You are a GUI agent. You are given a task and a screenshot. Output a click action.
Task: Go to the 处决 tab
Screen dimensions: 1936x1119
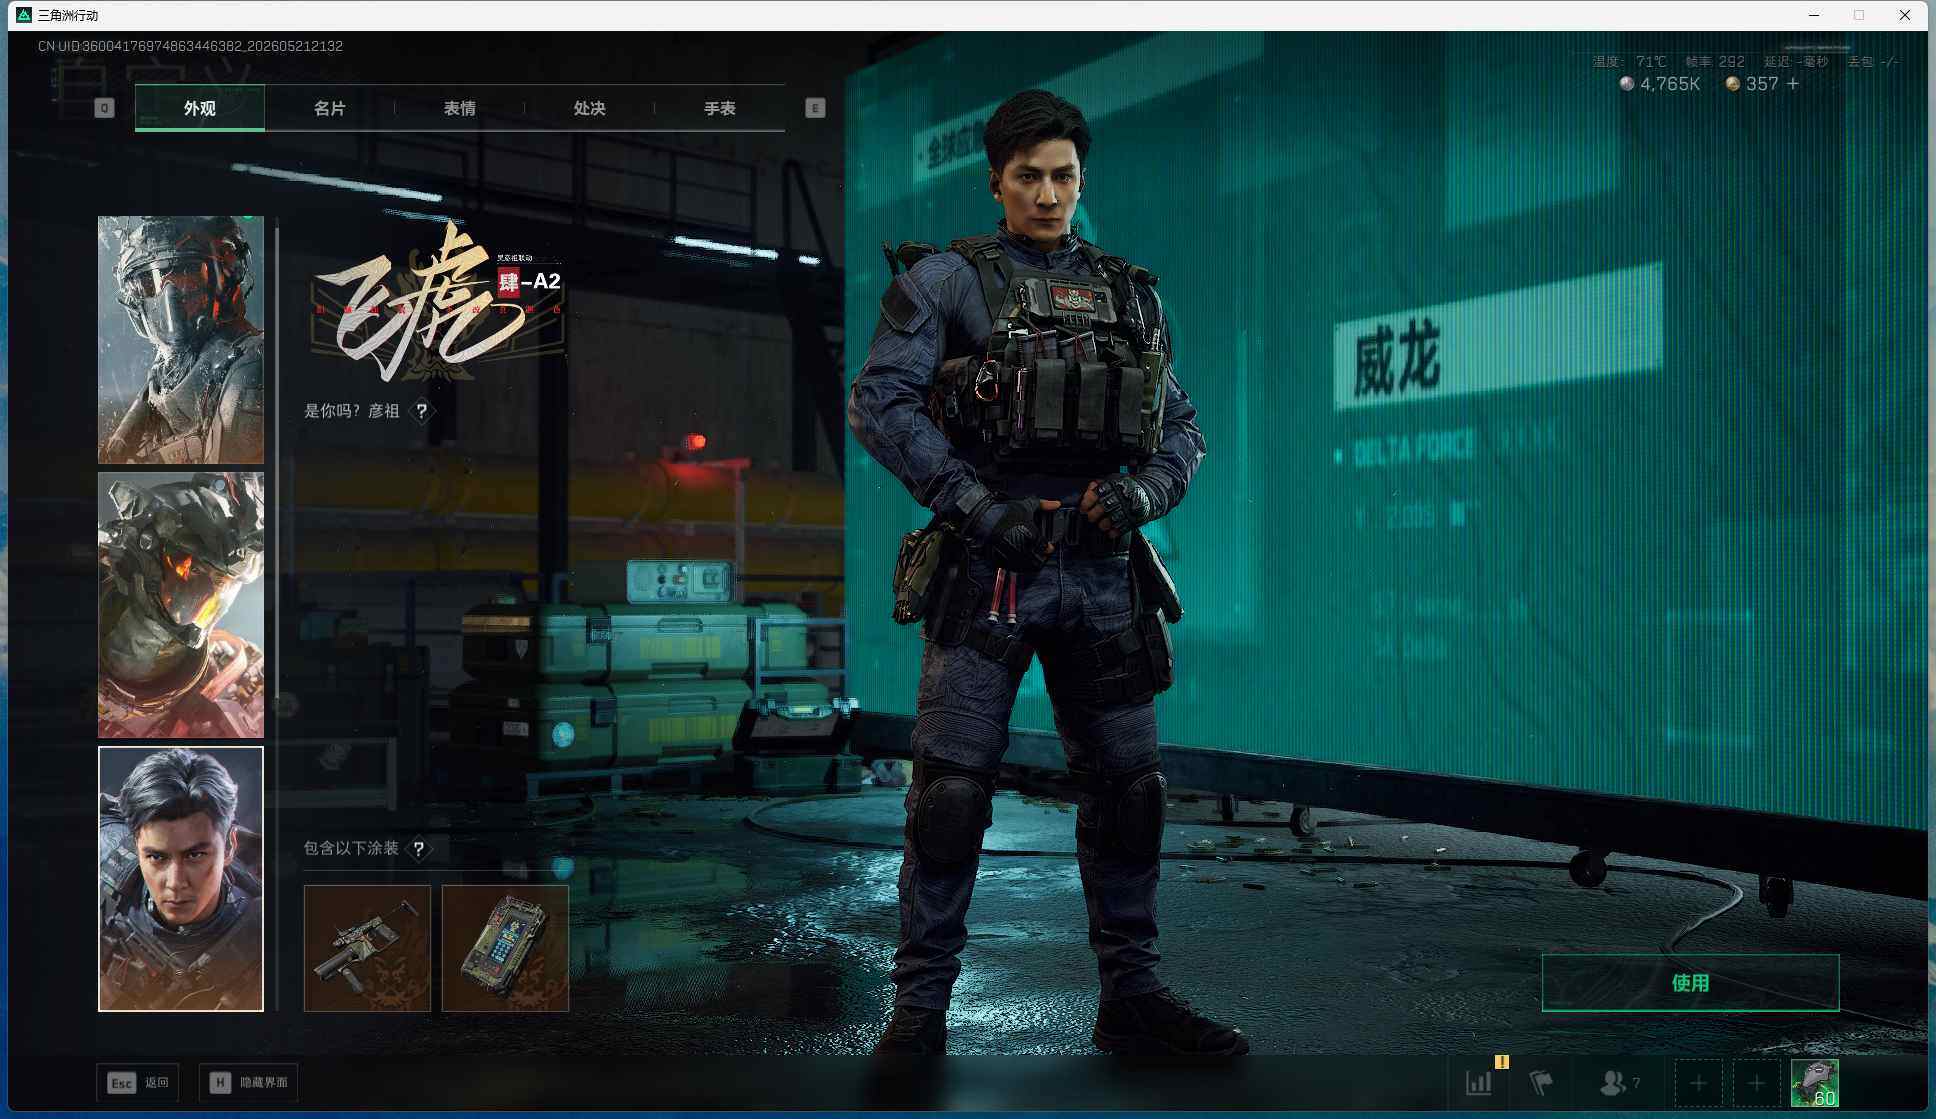tap(590, 108)
